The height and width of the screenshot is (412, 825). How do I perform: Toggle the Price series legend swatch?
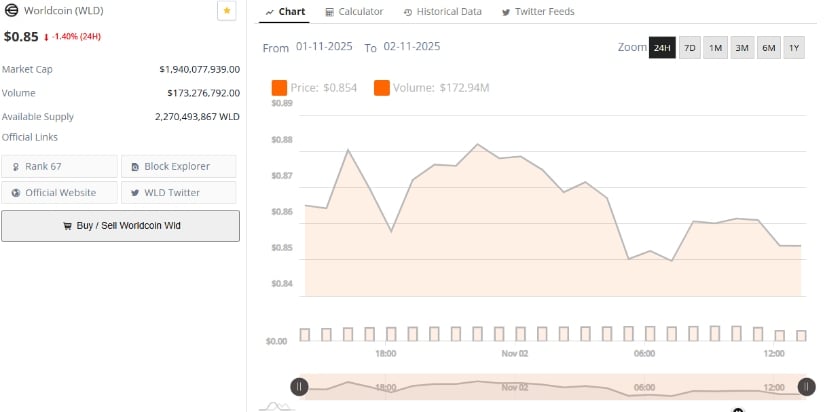(279, 88)
